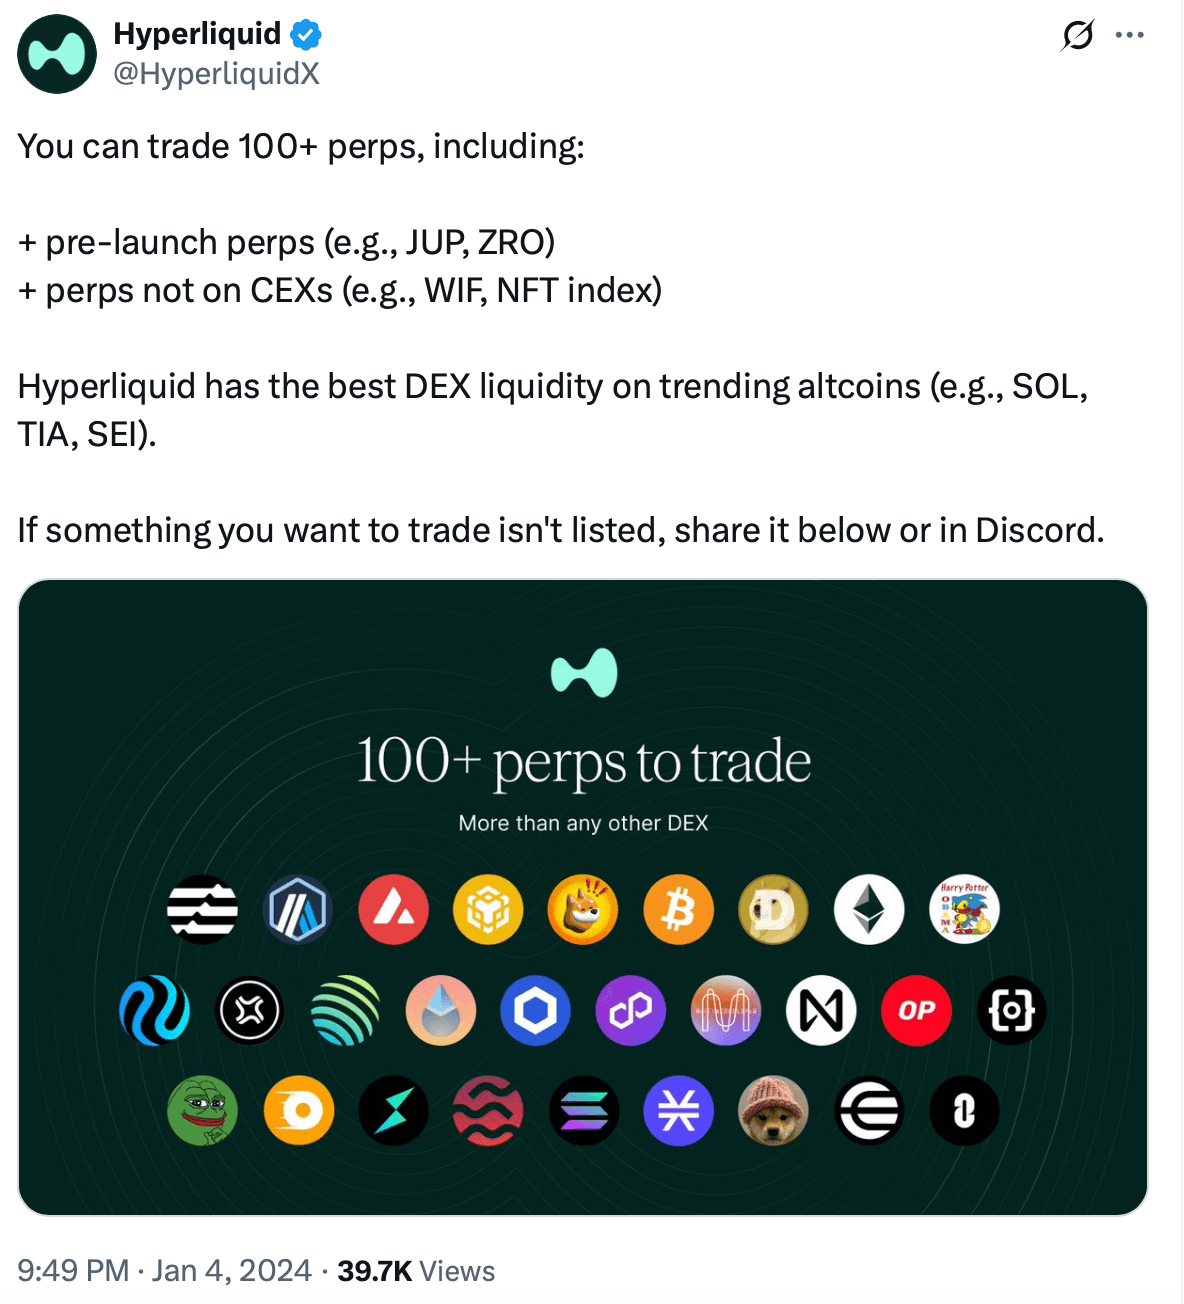Screen dimensions: 1184x1304
Task: Select the Harry Potter Obama Sonic icon
Action: pyautogui.click(x=963, y=910)
